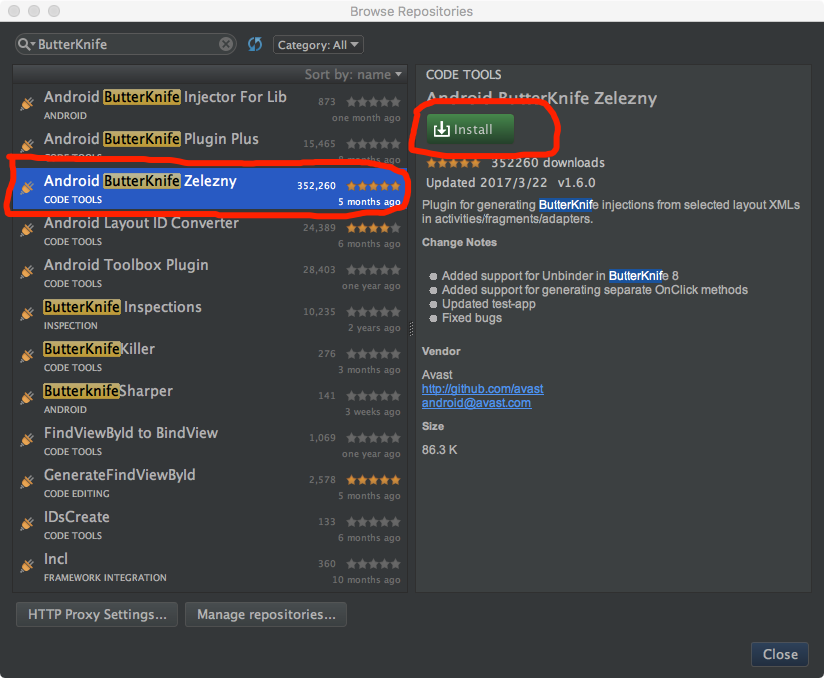This screenshot has width=824, height=678.
Task: Open the http://github.com/avast link
Action: [482, 389]
